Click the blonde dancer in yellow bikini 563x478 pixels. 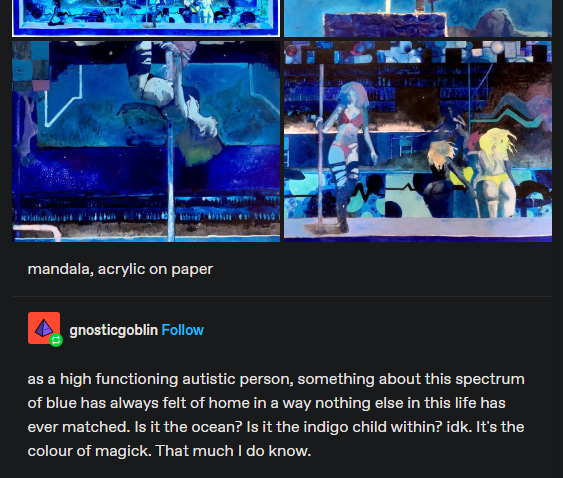coord(495,172)
